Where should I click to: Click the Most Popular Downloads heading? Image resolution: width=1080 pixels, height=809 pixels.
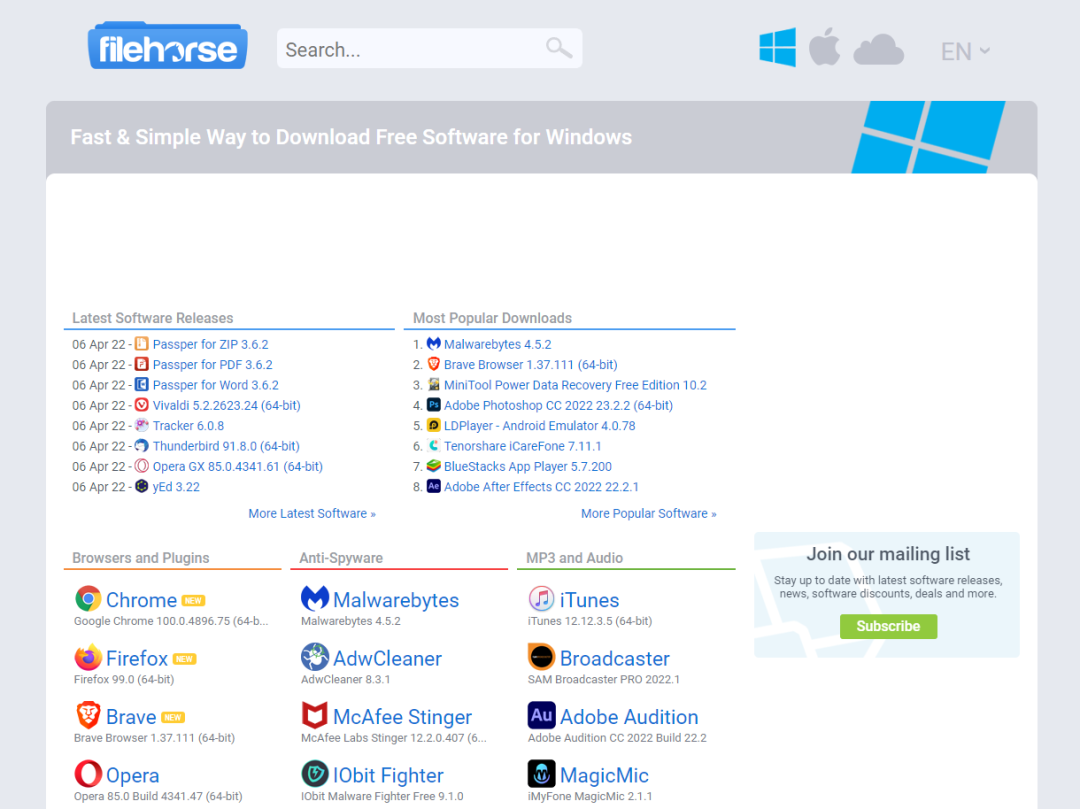point(492,318)
